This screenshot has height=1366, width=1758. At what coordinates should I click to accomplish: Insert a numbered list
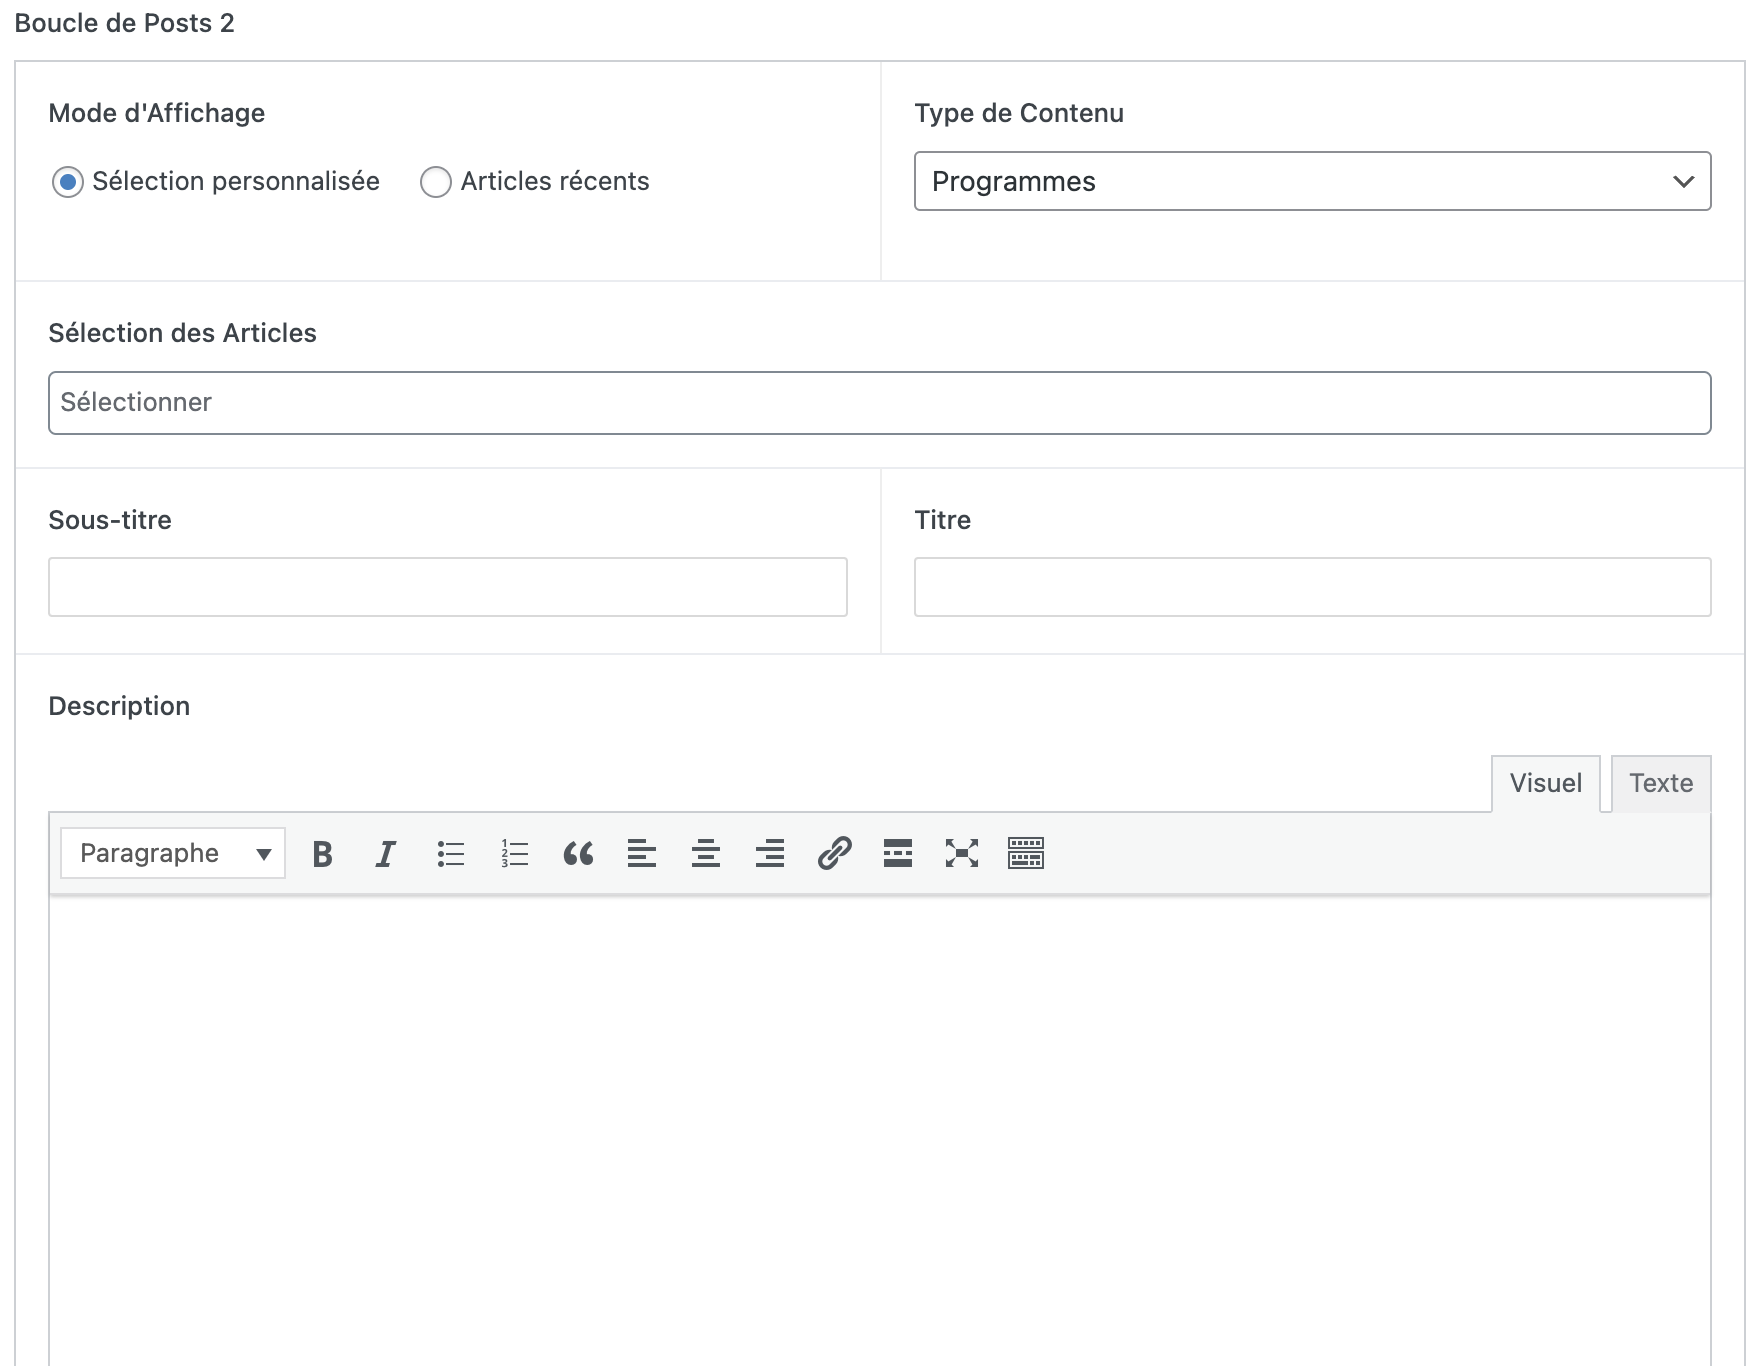[514, 854]
